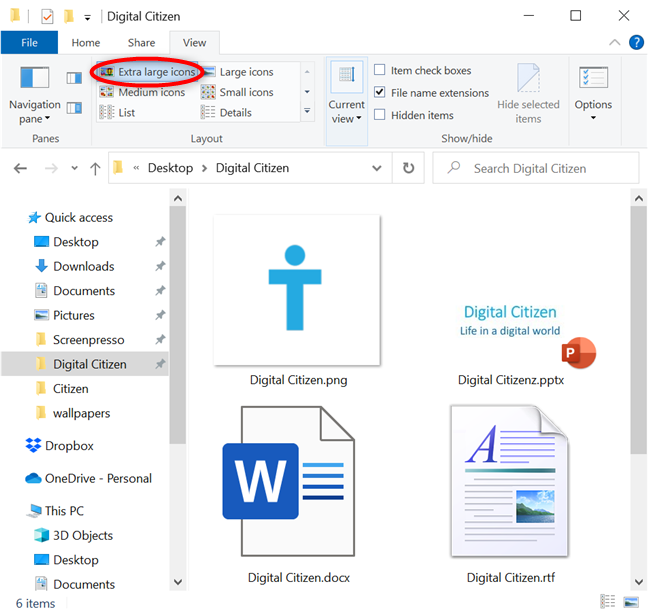The width and height of the screenshot is (648, 615).
Task: Refresh the folder view
Action: pyautogui.click(x=408, y=168)
